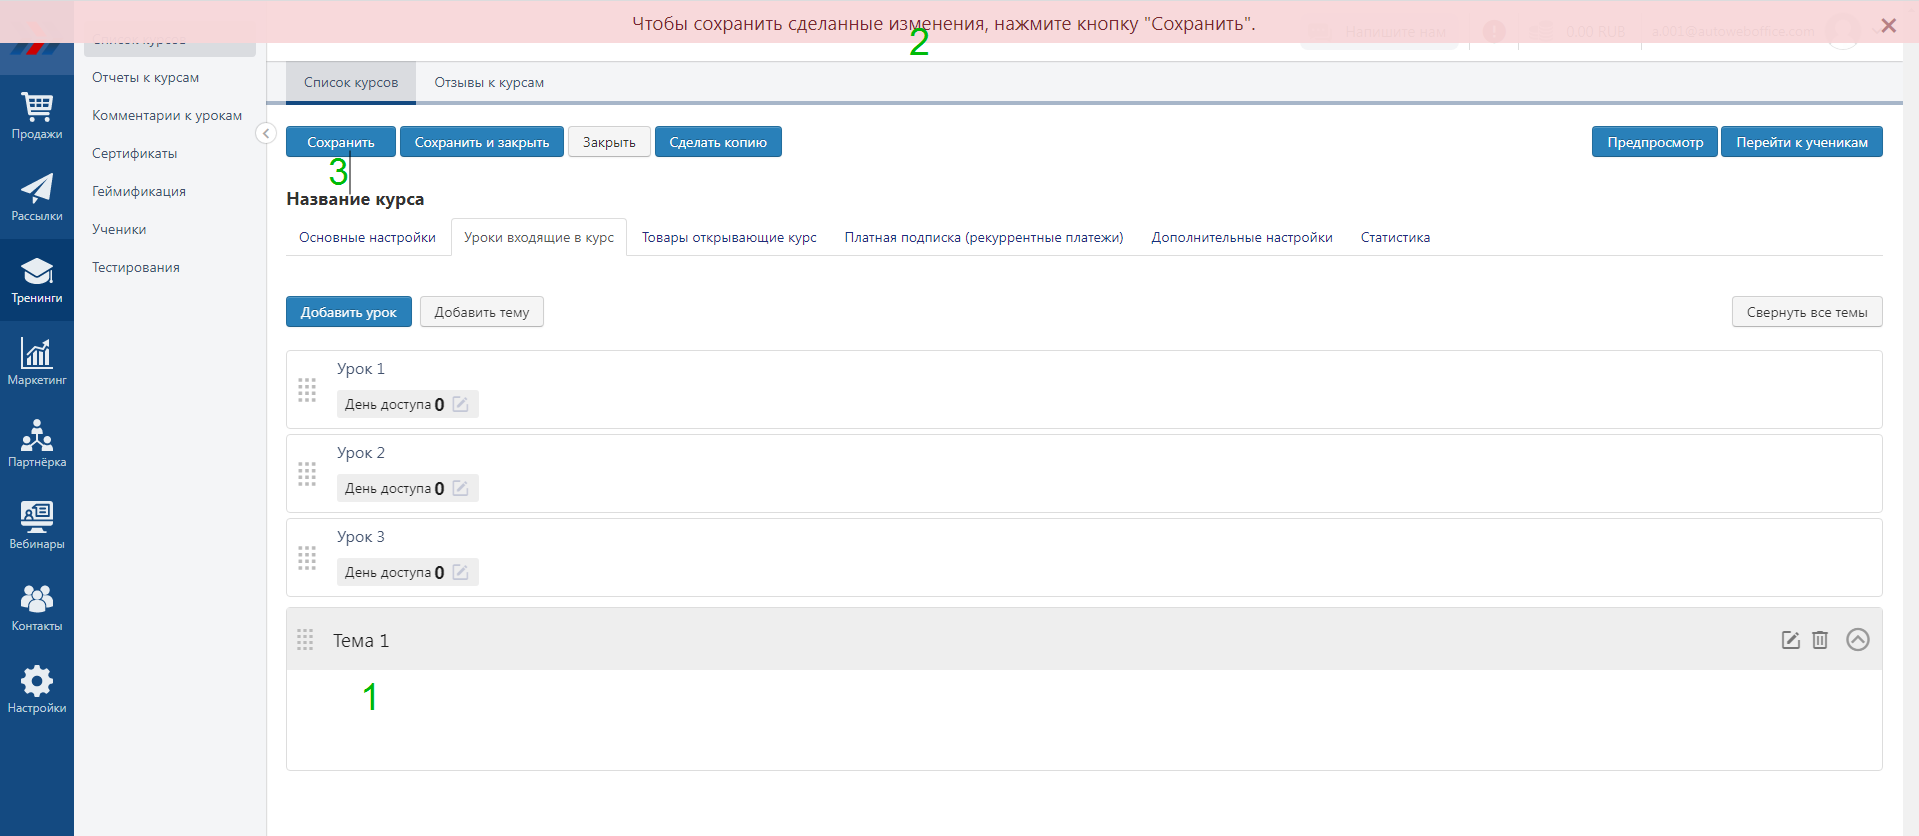This screenshot has width=1919, height=836.
Task: Open the Настройки gear icon
Action: coord(37,690)
